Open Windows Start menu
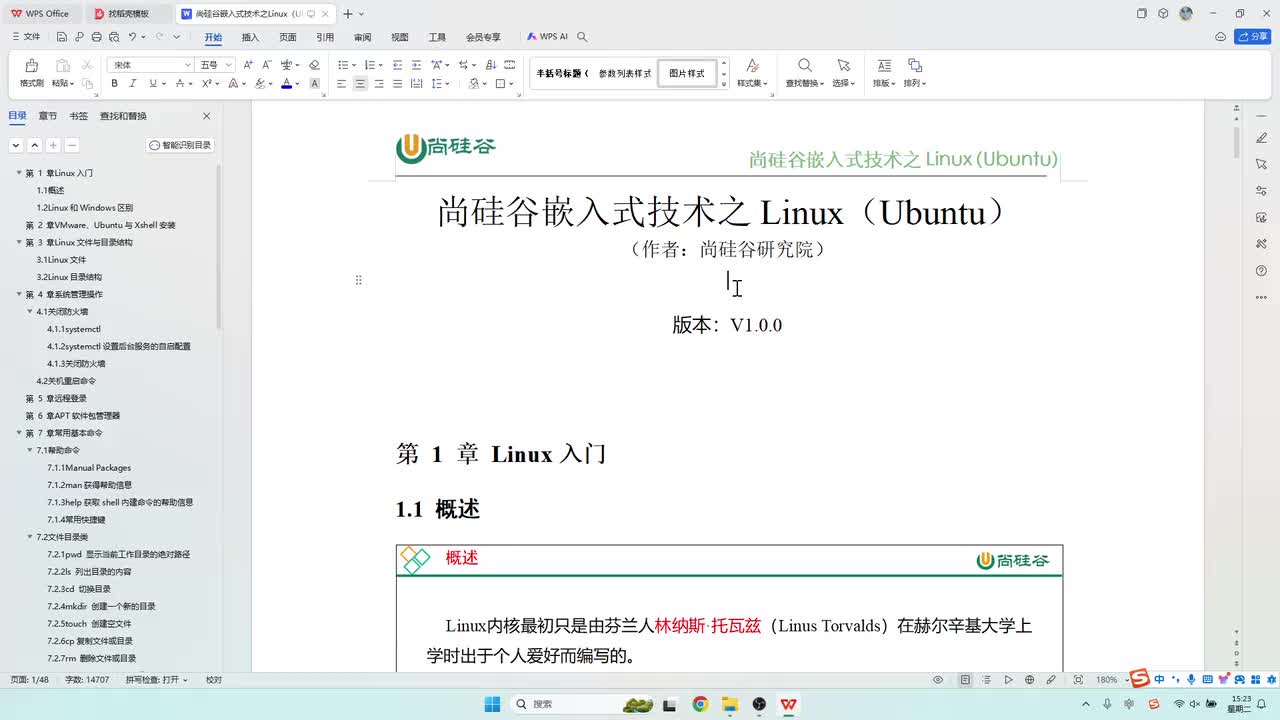The image size is (1280, 720). (492, 704)
